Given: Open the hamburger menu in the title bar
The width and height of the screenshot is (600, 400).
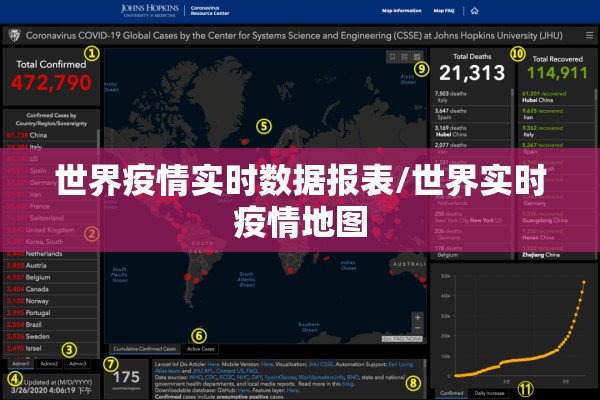Looking at the screenshot, I should tap(589, 35).
